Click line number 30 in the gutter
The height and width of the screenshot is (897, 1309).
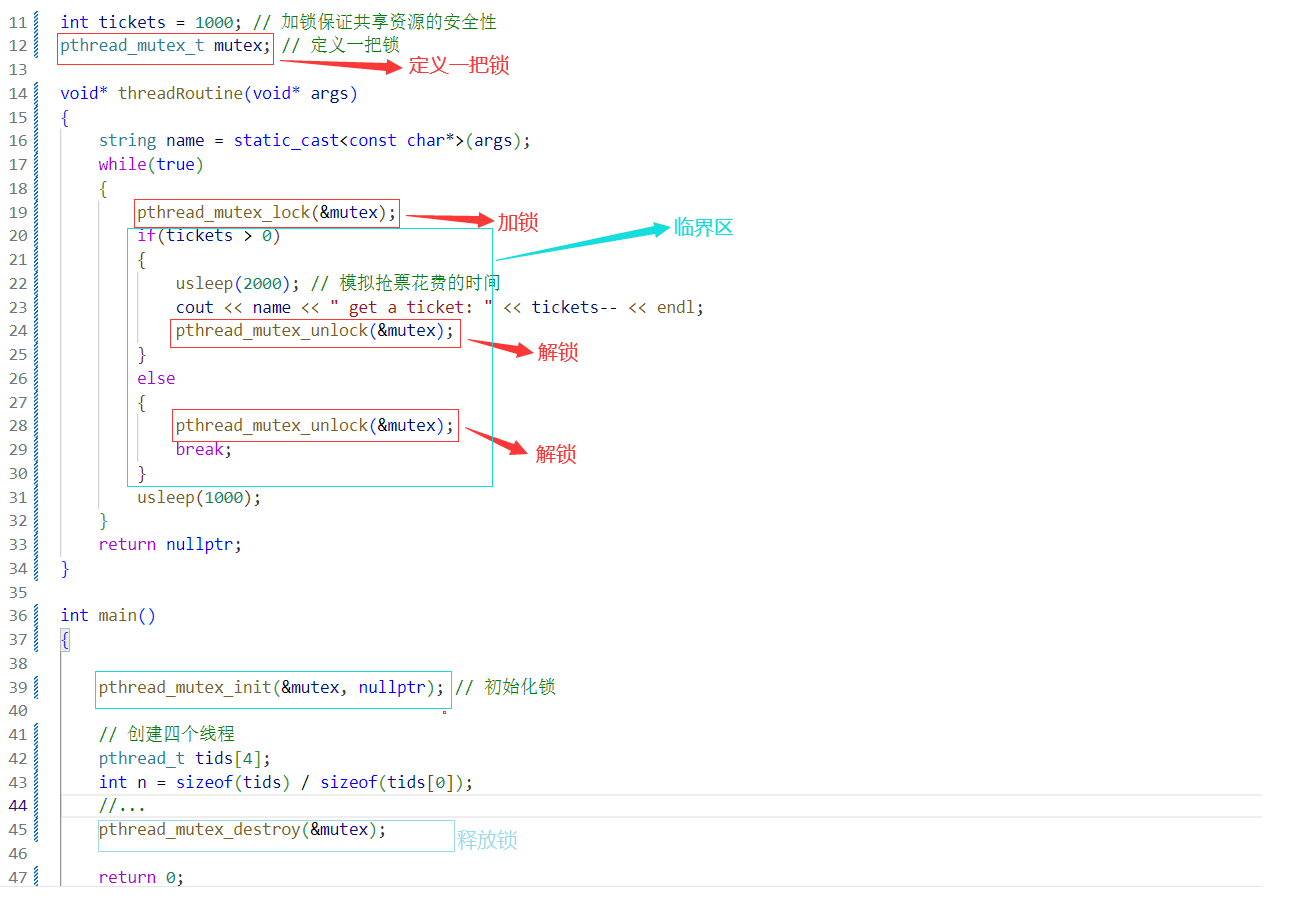(18, 473)
